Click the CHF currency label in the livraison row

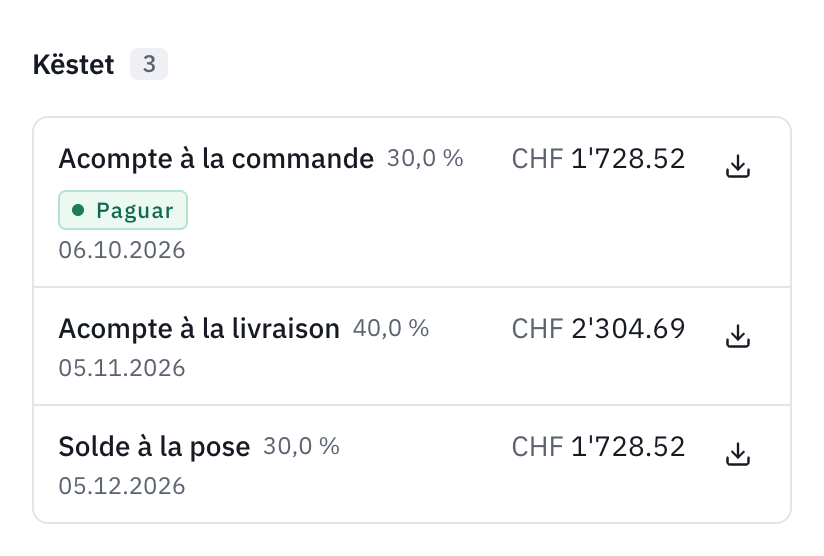tap(537, 329)
